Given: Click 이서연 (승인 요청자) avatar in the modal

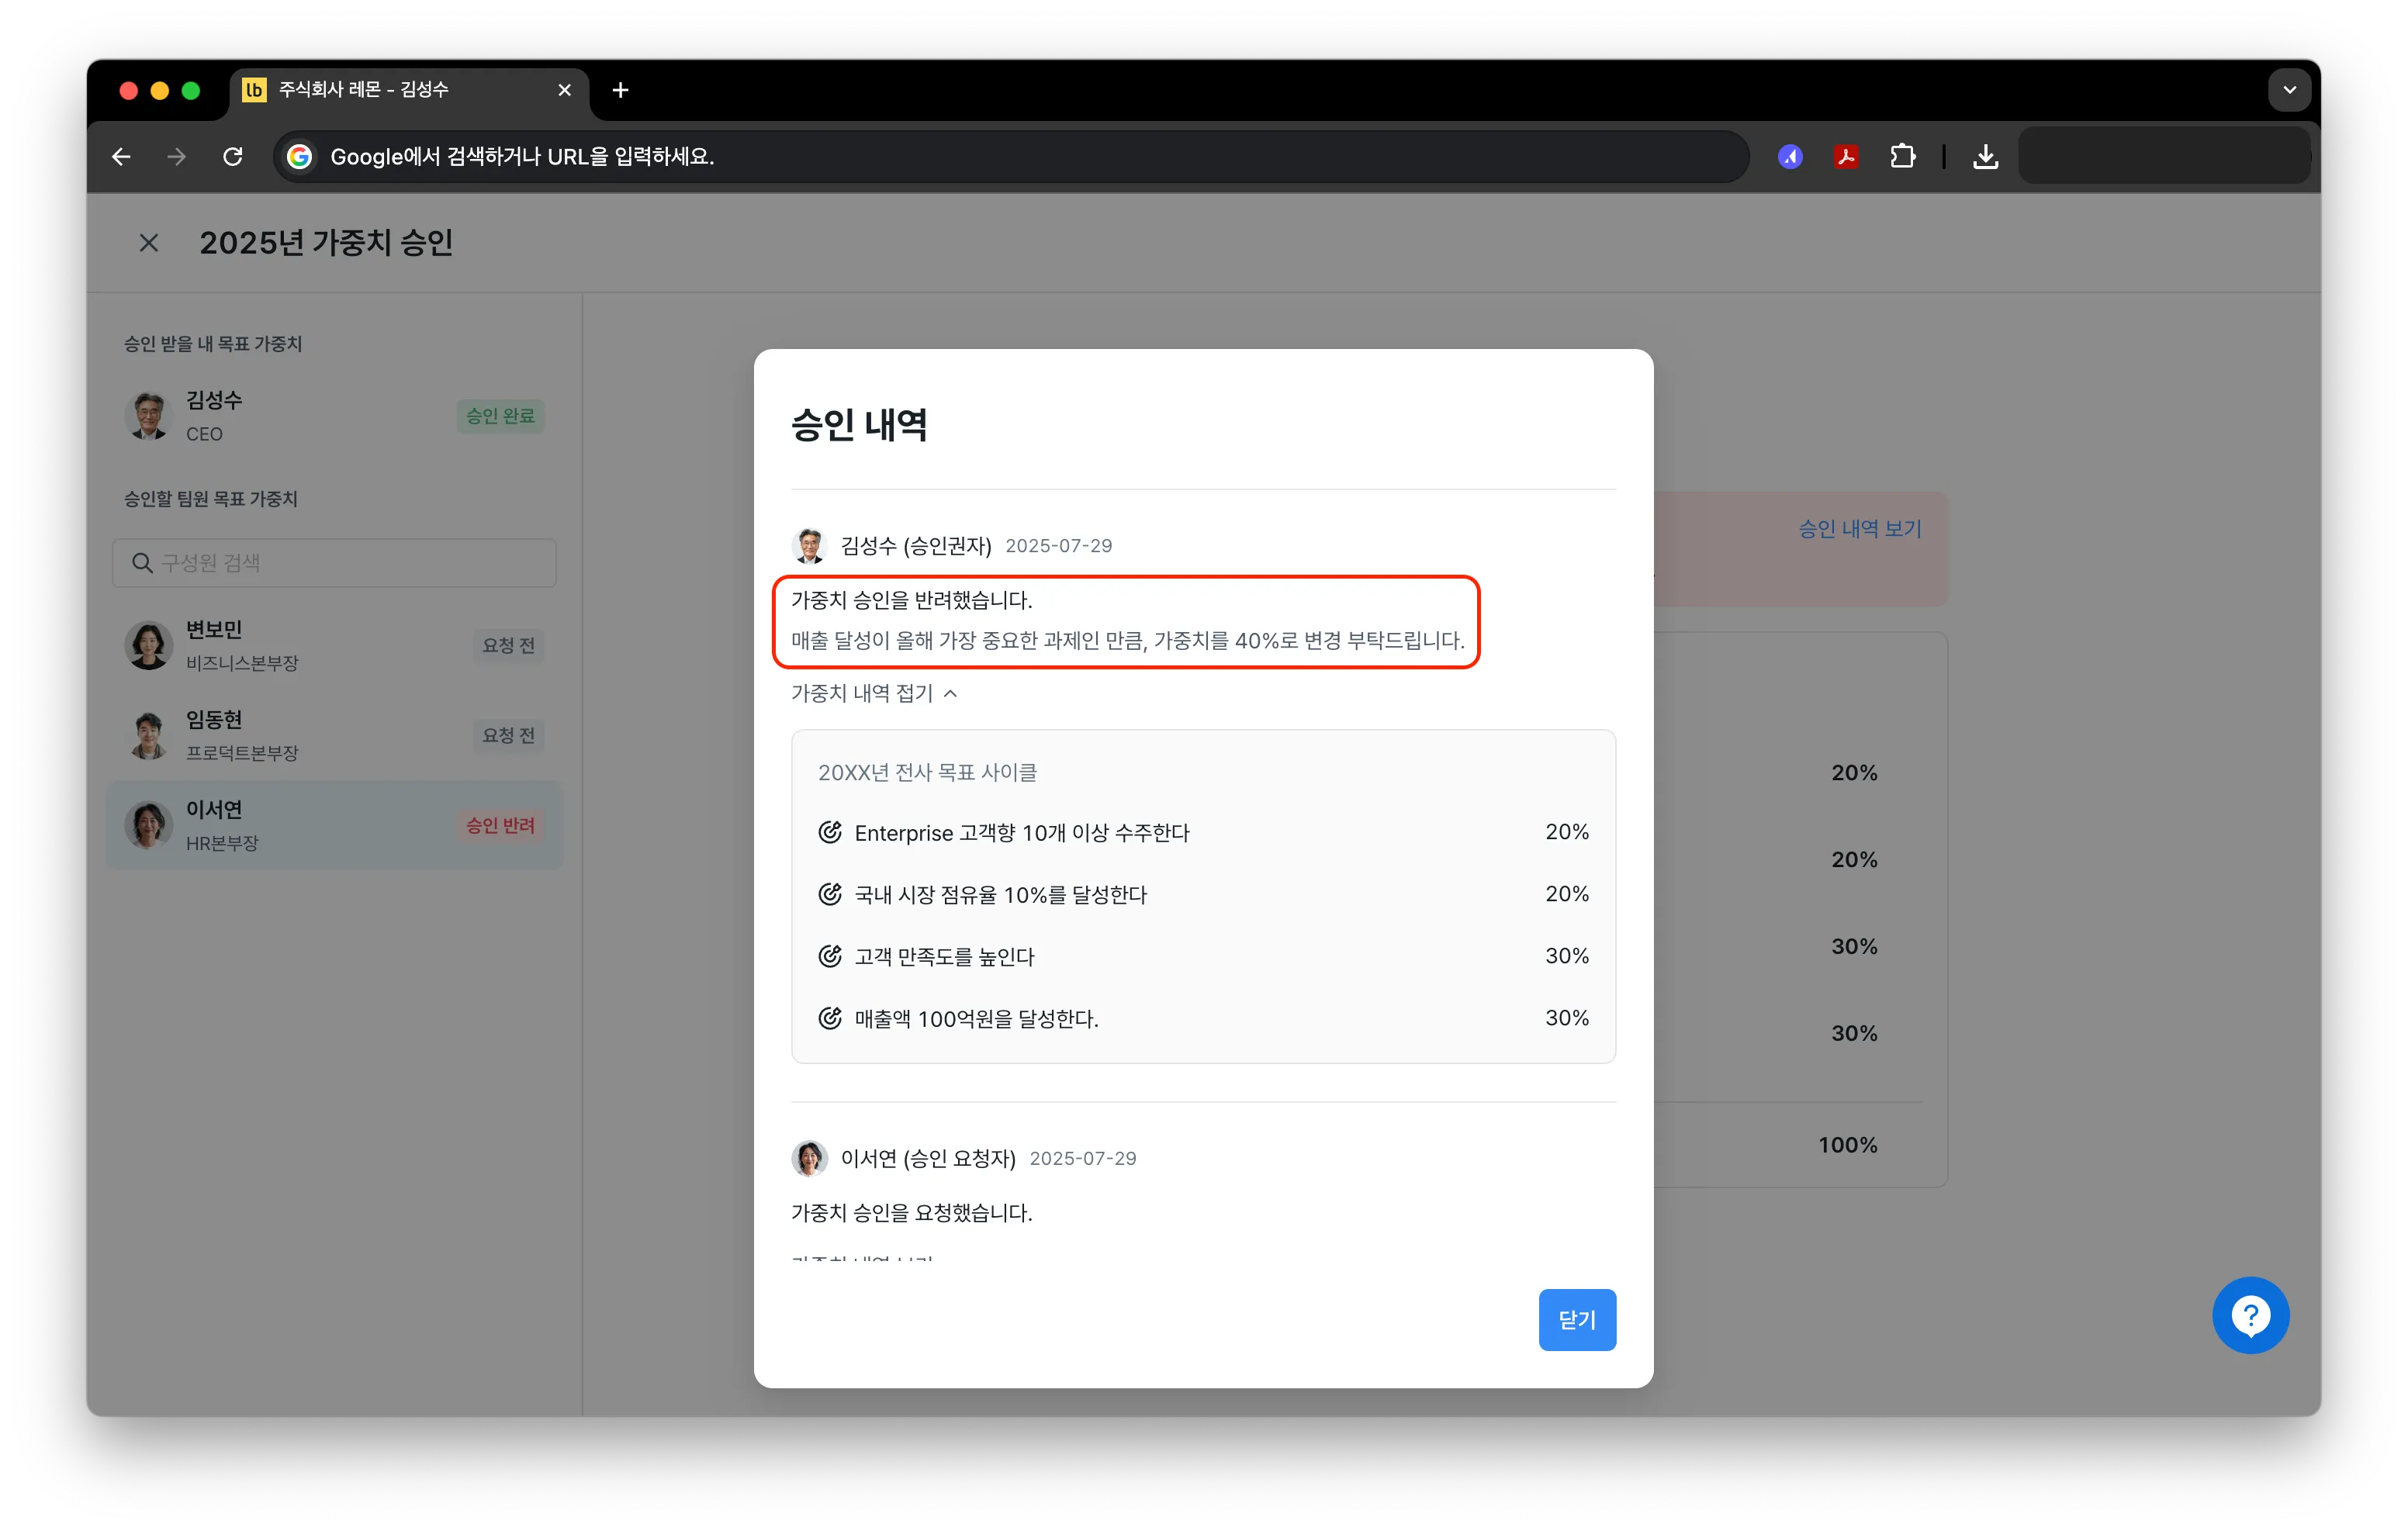Looking at the screenshot, I should click(809, 1158).
